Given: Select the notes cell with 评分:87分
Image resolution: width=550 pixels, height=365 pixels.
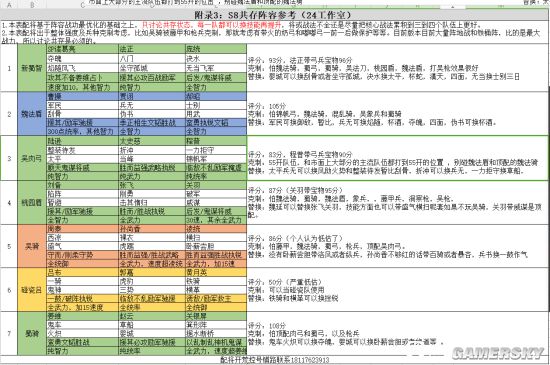Looking at the screenshot, I should click(397, 203).
